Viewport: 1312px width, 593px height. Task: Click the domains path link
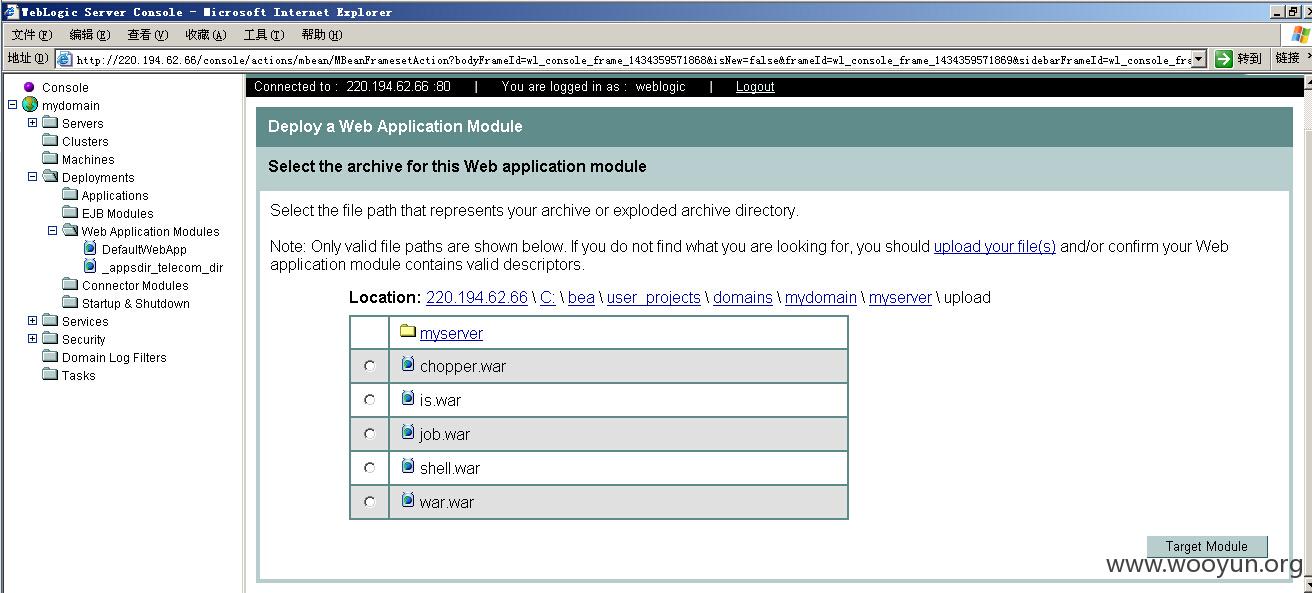pos(743,297)
